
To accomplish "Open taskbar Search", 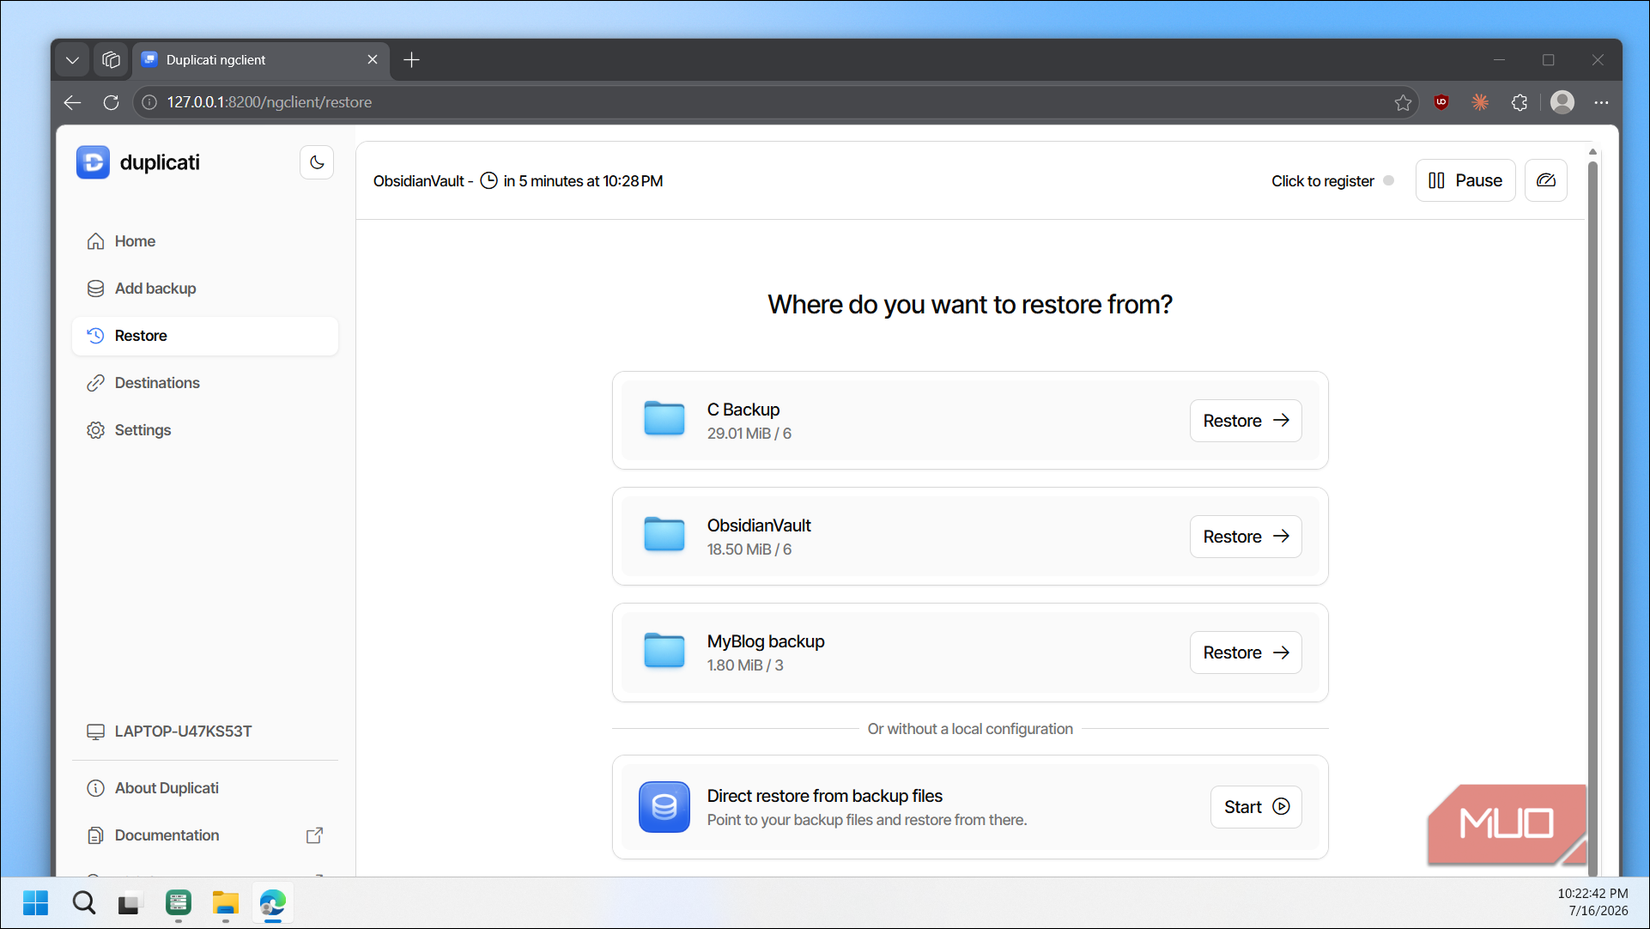I will tap(84, 903).
